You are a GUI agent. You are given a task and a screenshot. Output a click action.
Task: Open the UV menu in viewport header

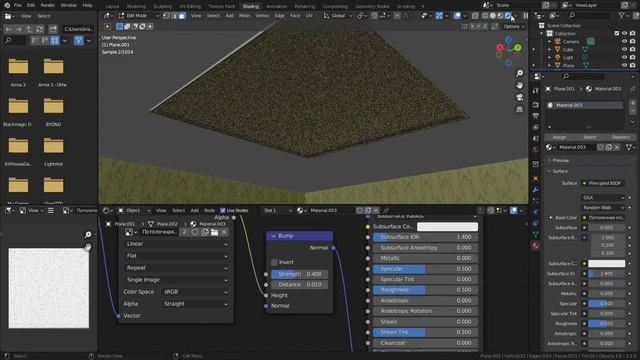pos(309,16)
